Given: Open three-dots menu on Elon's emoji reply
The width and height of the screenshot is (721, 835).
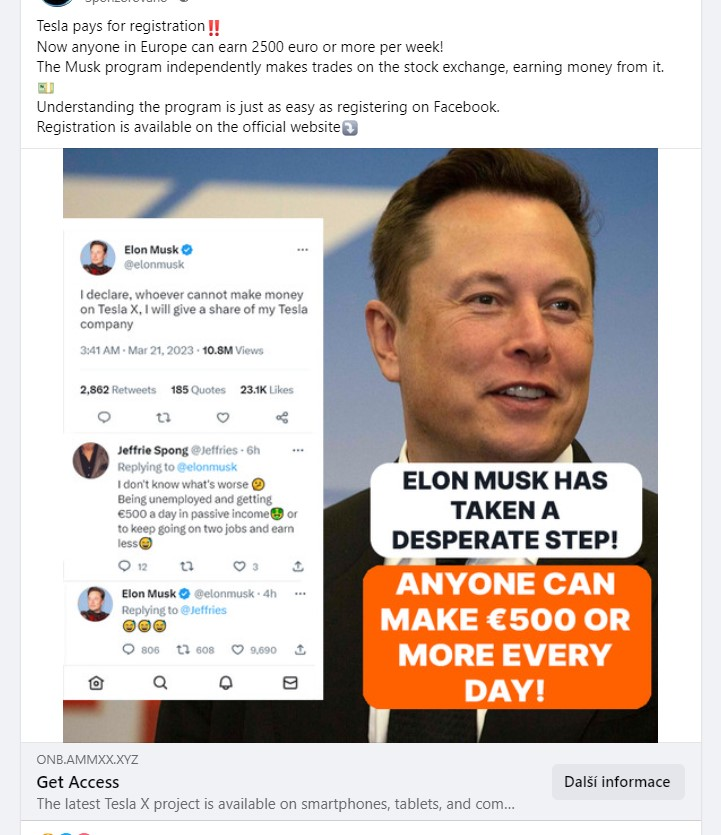Looking at the screenshot, I should (x=300, y=593).
